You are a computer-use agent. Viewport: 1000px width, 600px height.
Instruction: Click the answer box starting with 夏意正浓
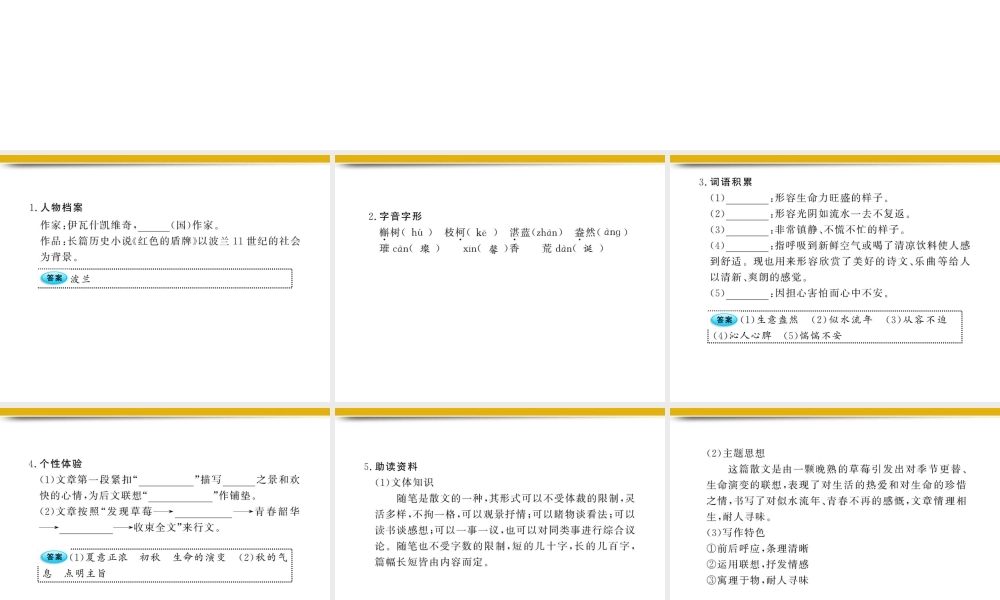click(165, 565)
